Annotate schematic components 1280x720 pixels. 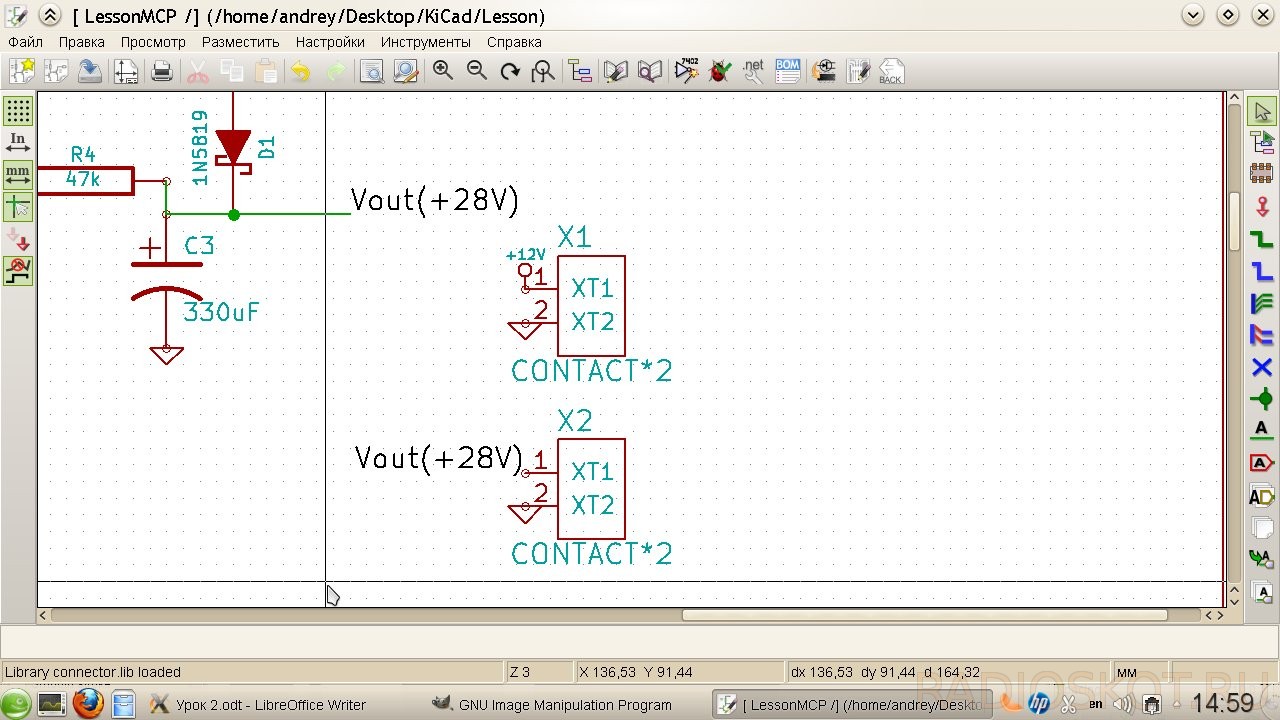[x=686, y=71]
